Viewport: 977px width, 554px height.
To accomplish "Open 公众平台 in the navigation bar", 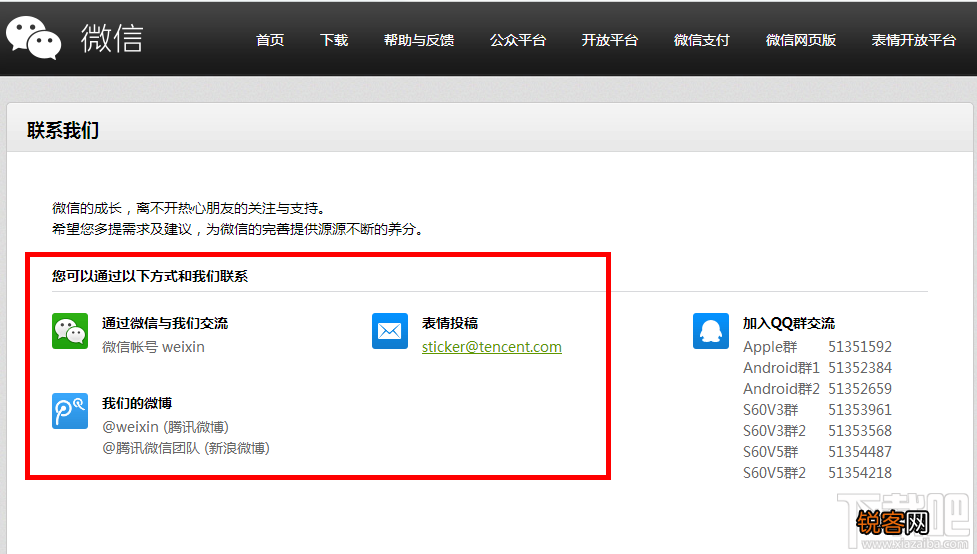I will [x=518, y=40].
